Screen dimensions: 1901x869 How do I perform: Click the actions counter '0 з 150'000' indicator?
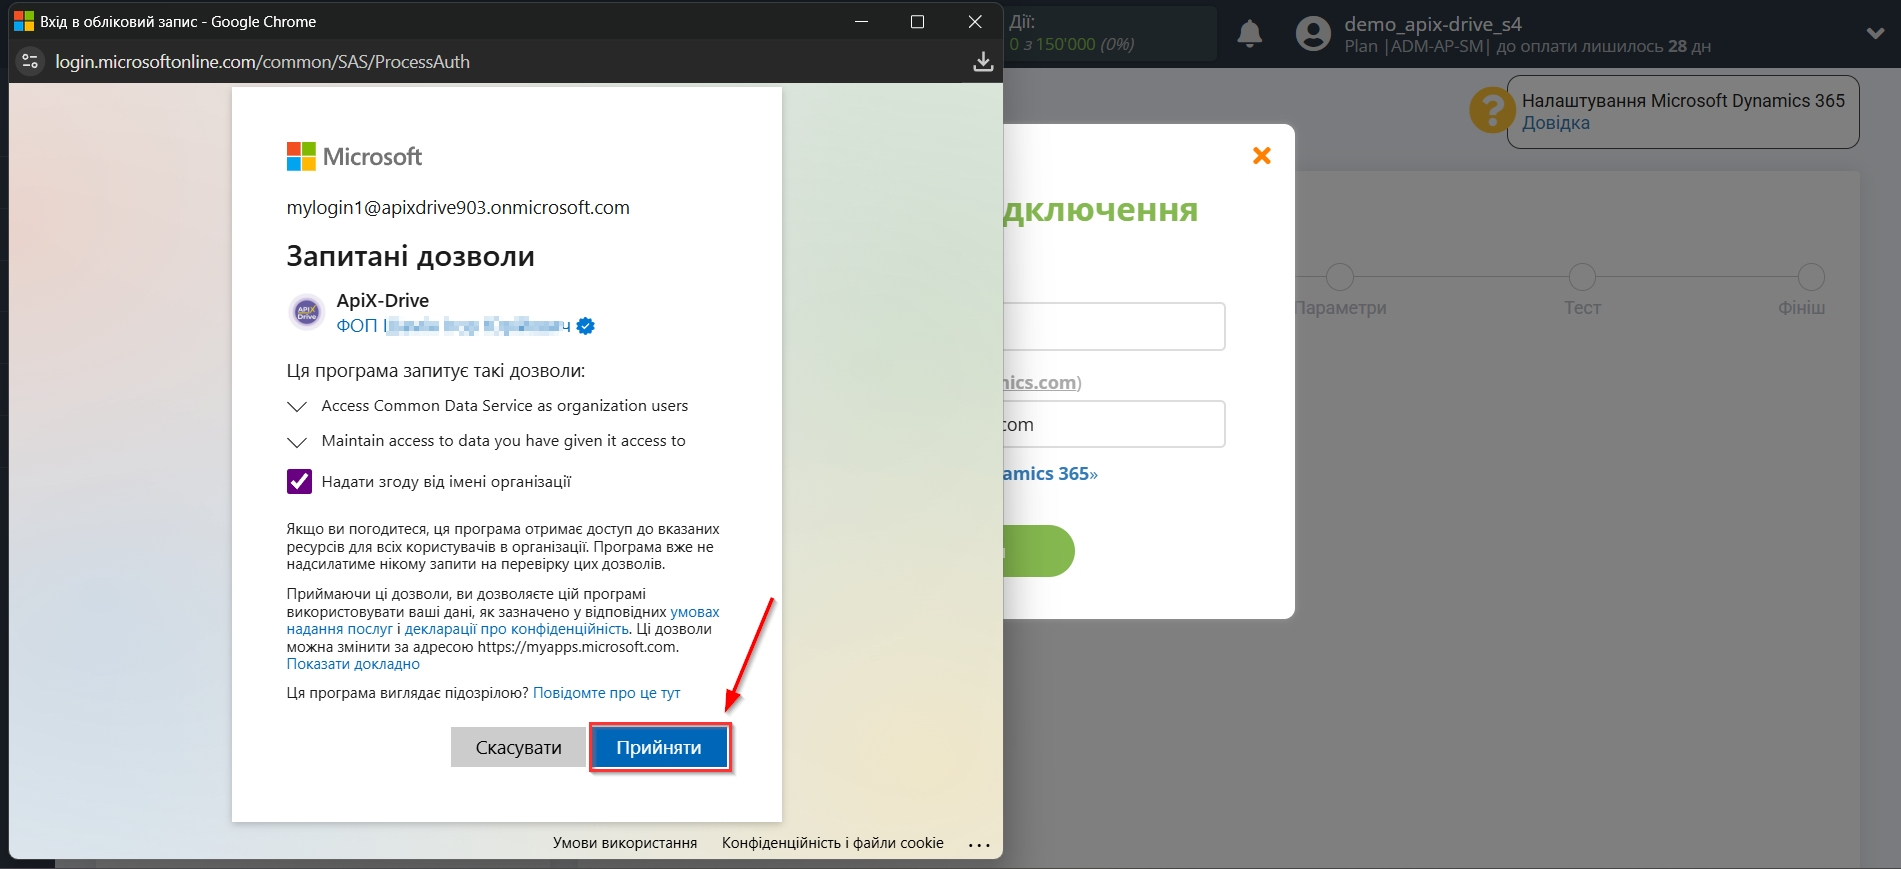click(1071, 44)
